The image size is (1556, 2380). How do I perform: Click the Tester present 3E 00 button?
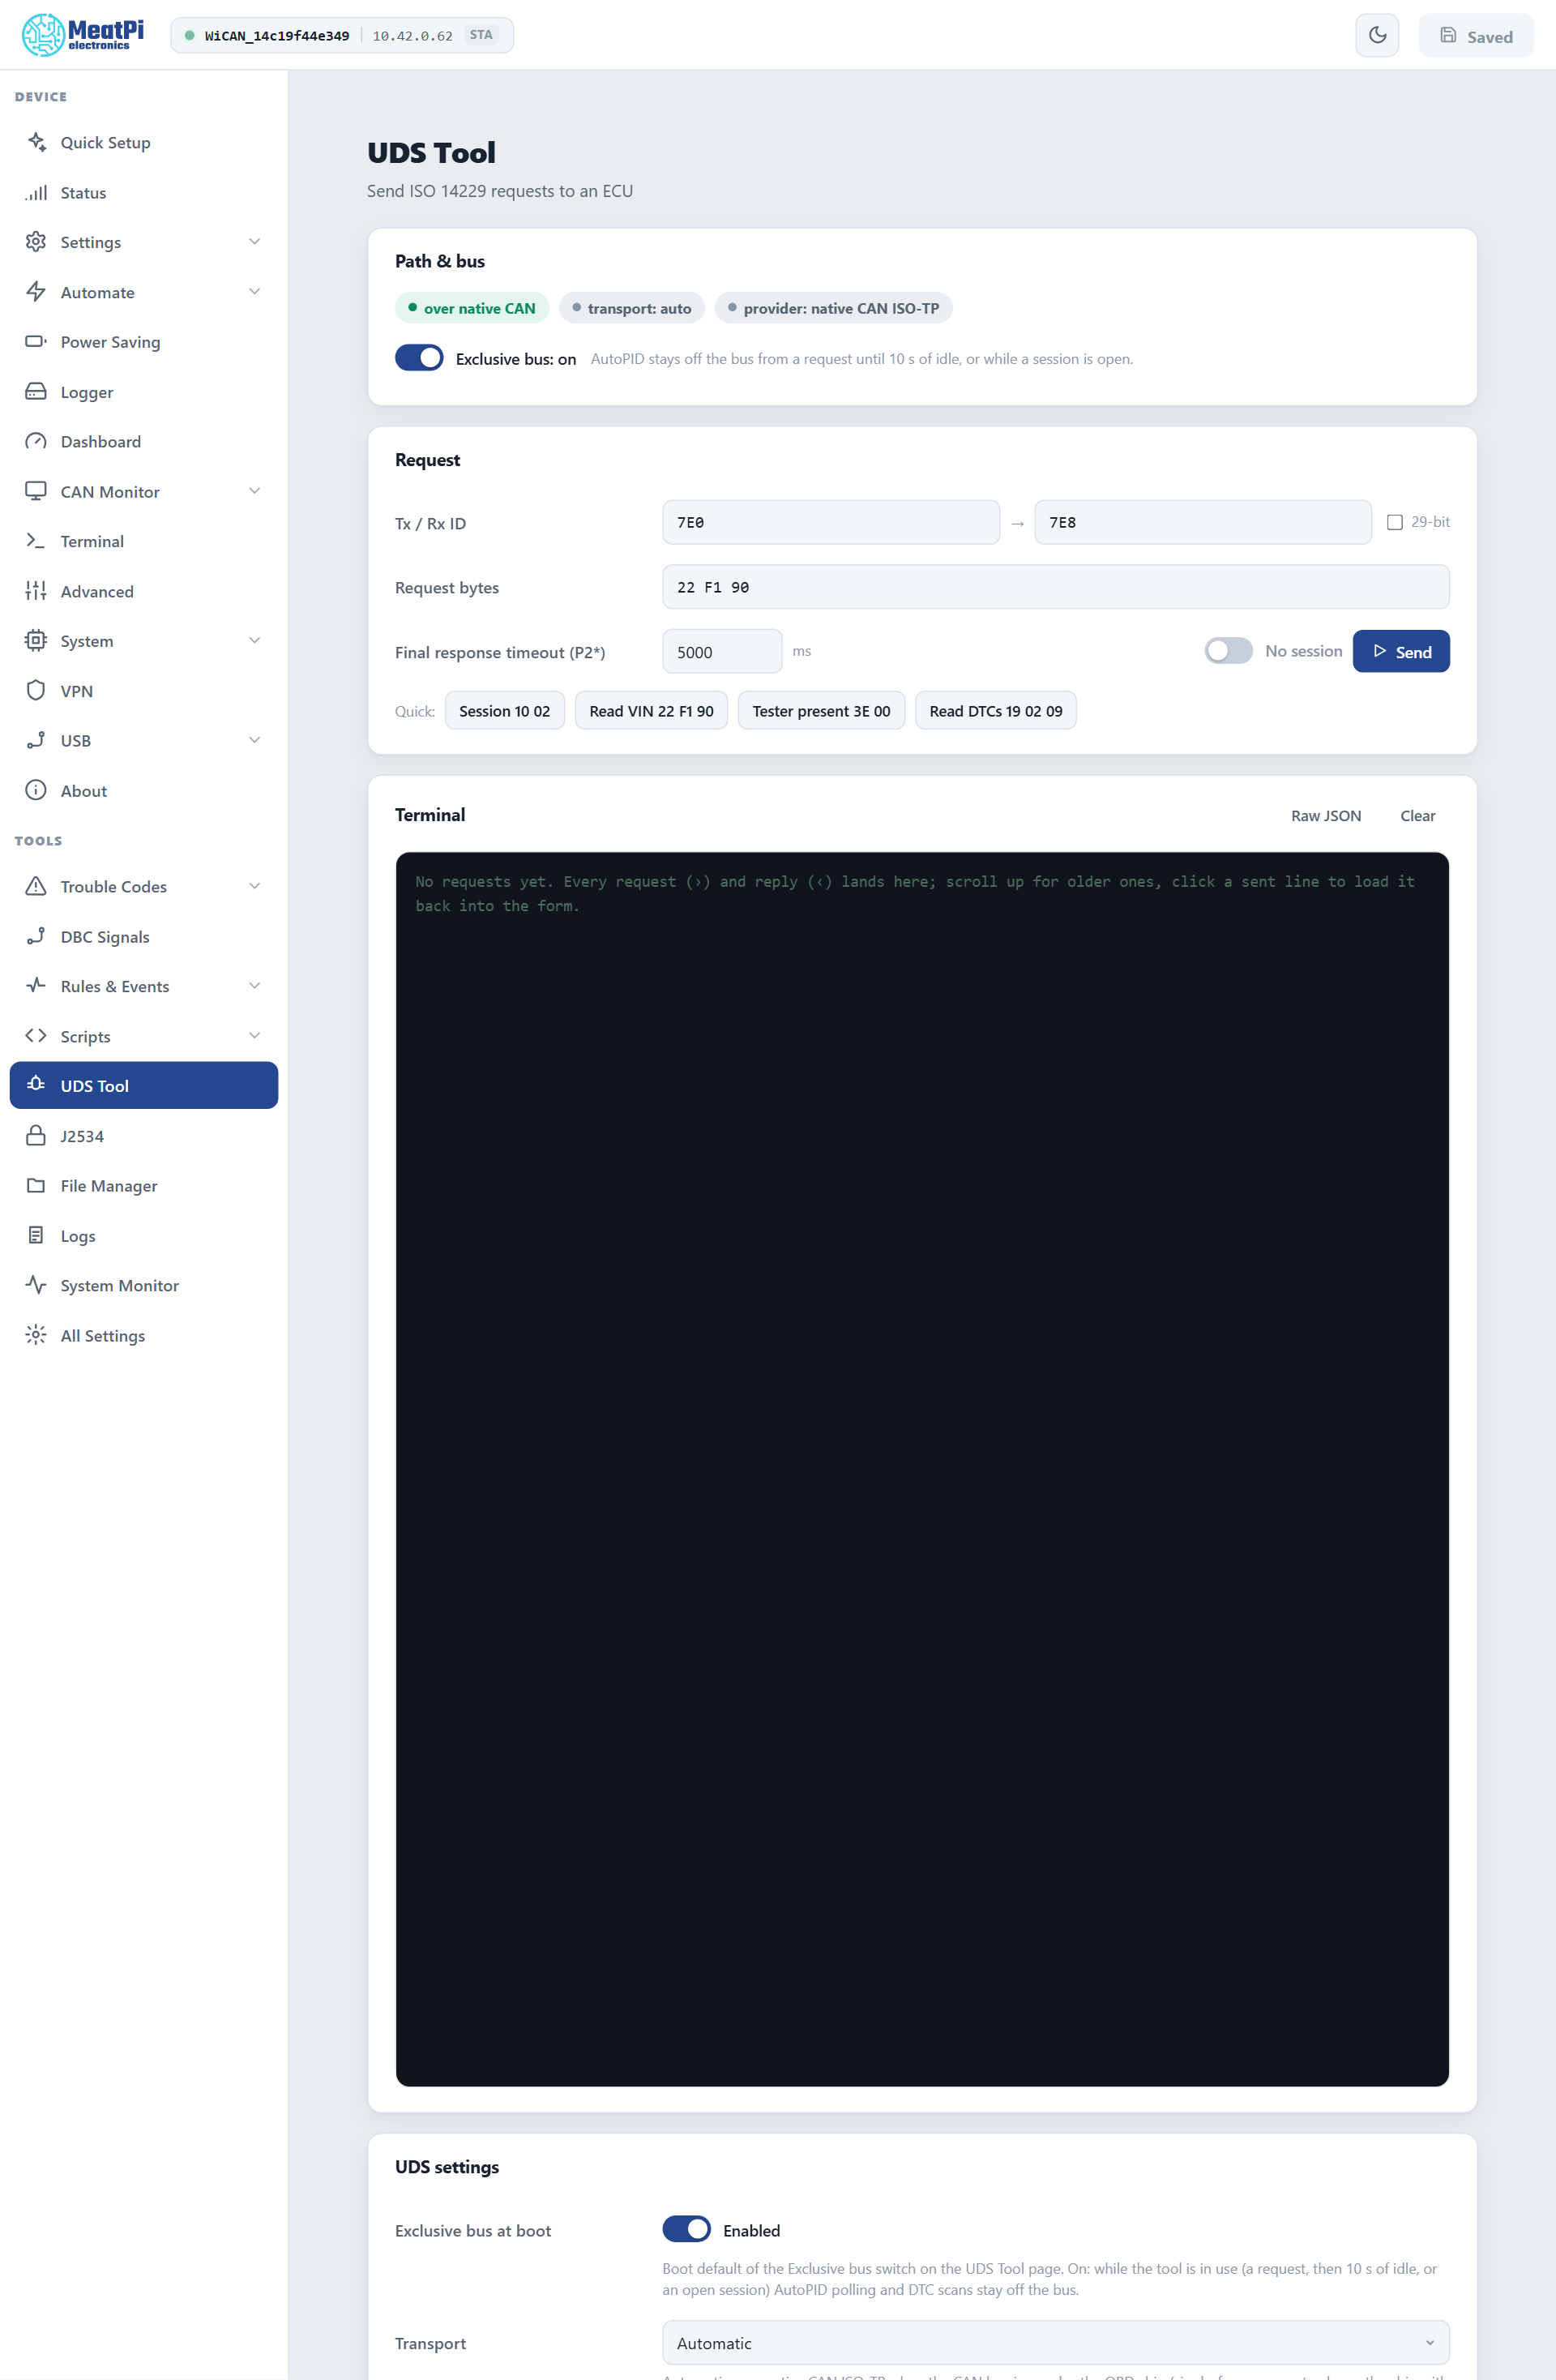[821, 711]
